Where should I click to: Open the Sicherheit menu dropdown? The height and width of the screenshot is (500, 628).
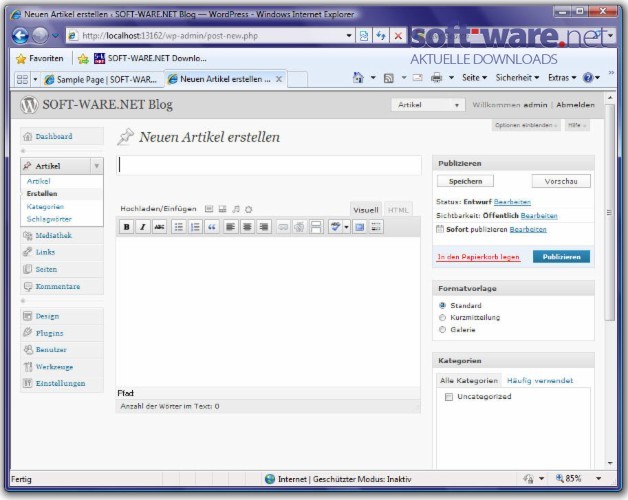tap(517, 78)
